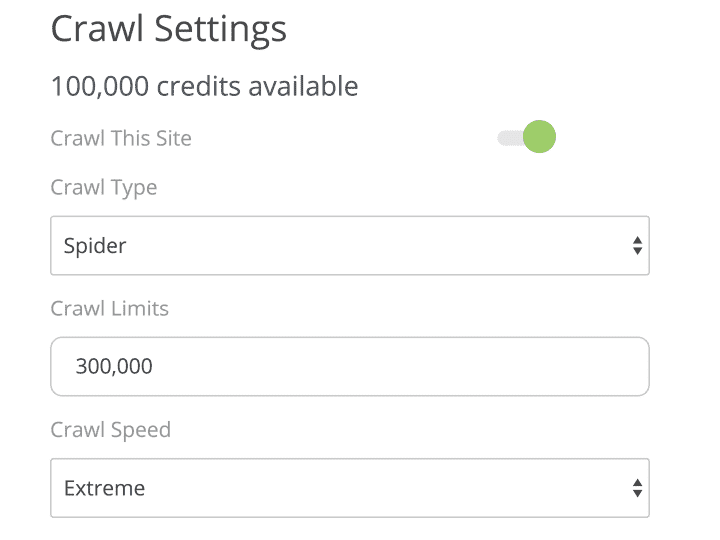Click the Crawl Limits label
The image size is (720, 540).
[x=109, y=308]
